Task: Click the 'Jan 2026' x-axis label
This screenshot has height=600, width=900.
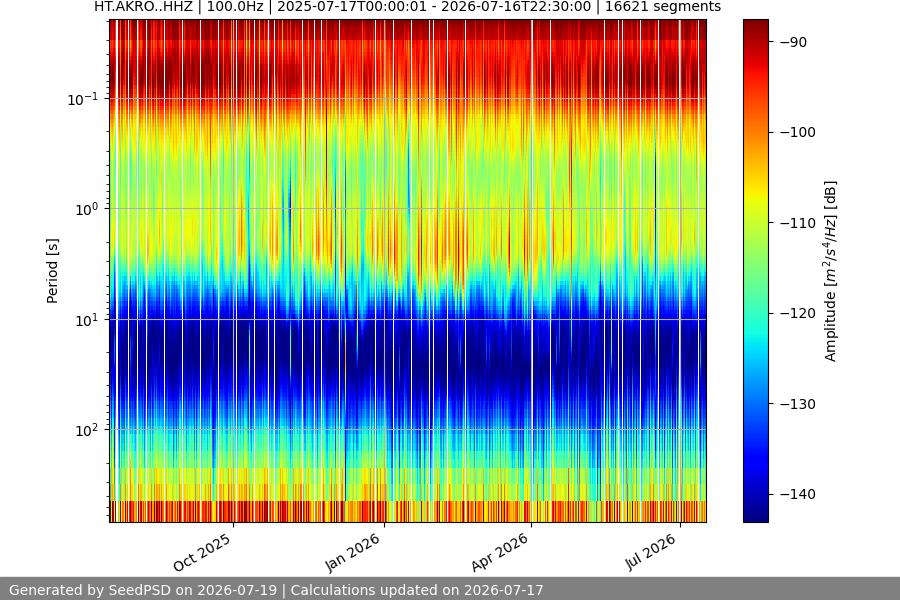Action: pyautogui.click(x=353, y=552)
